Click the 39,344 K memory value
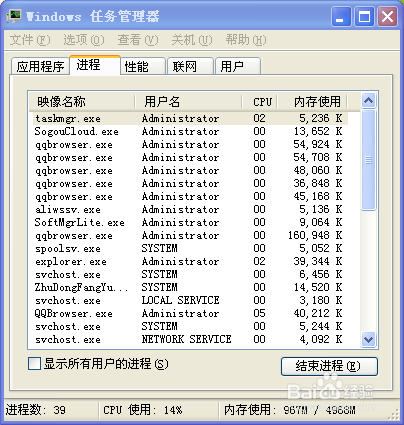404x425 pixels. 318,261
